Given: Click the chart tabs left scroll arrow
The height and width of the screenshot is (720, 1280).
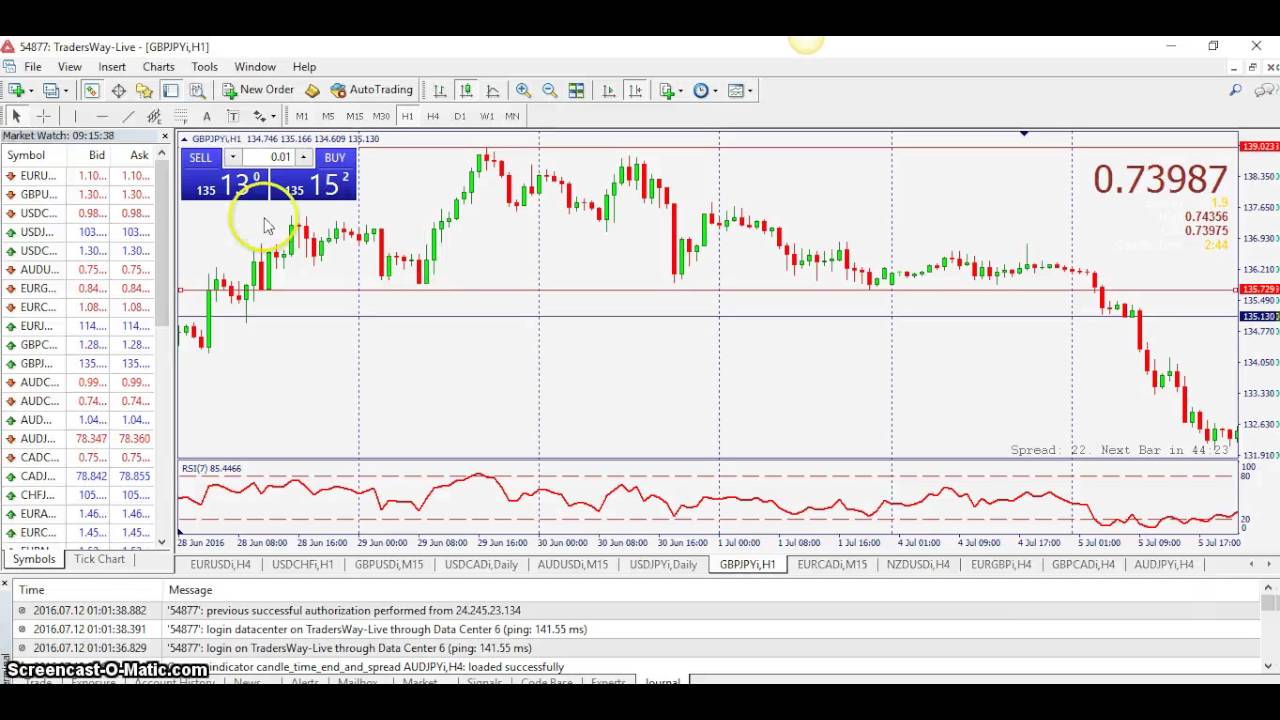Looking at the screenshot, I should click(1252, 564).
